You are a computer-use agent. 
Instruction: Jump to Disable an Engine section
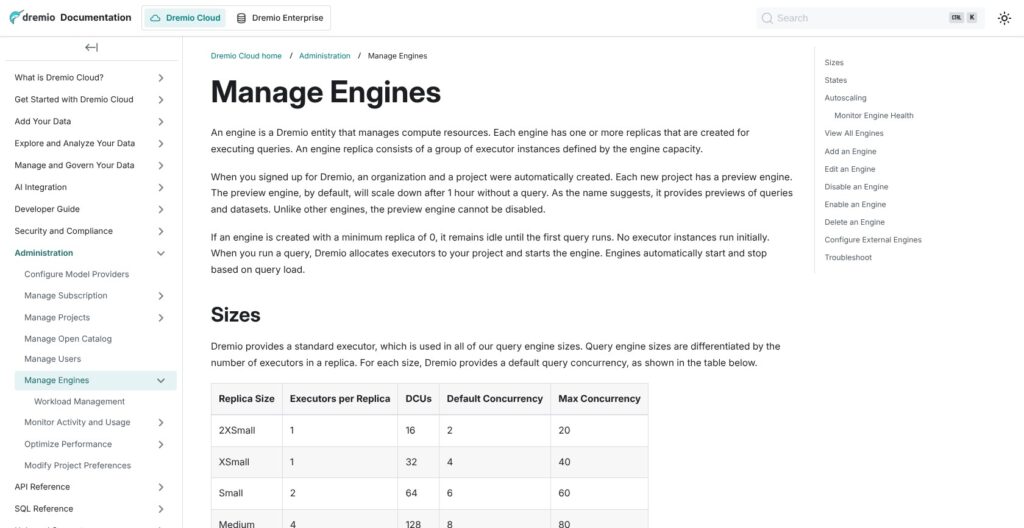pyautogui.click(x=856, y=187)
